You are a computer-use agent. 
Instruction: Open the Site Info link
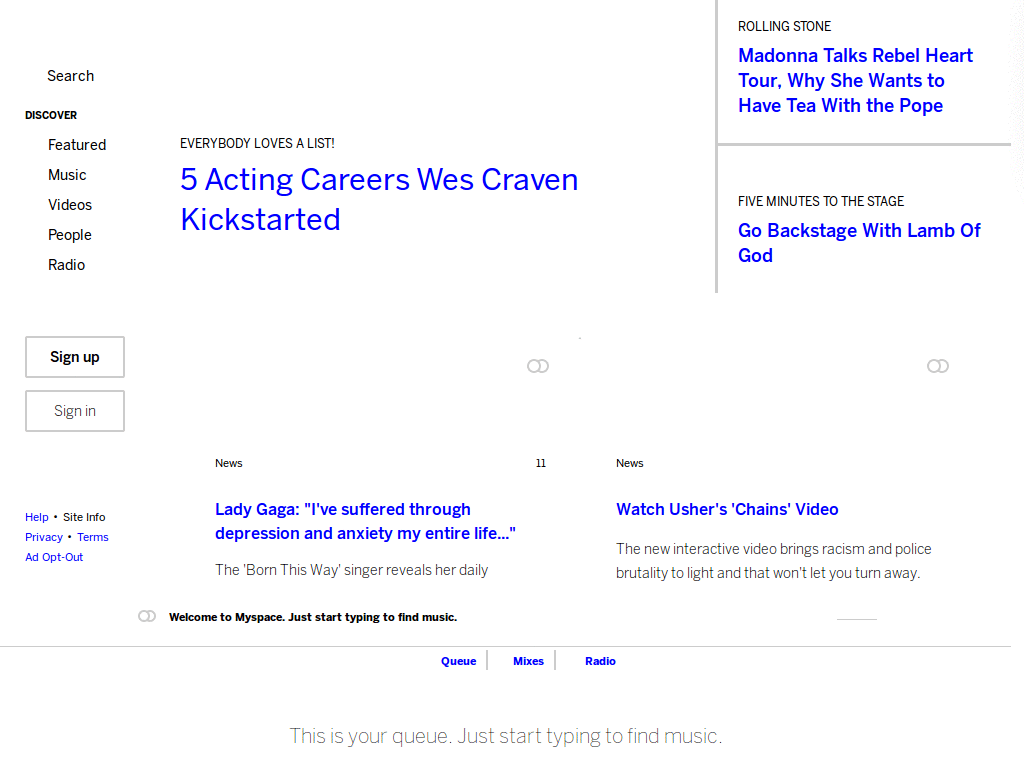tap(84, 517)
